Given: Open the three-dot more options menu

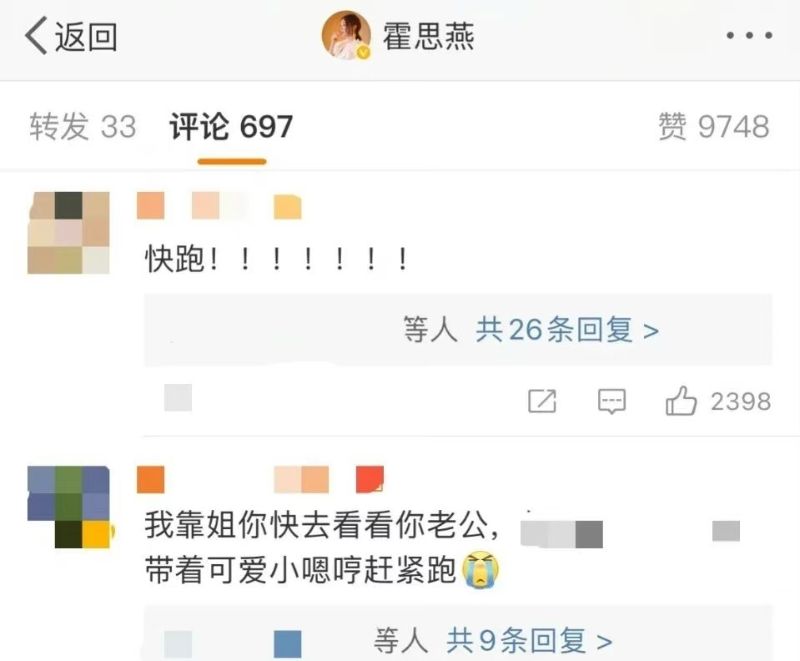Looking at the screenshot, I should coord(749,35).
